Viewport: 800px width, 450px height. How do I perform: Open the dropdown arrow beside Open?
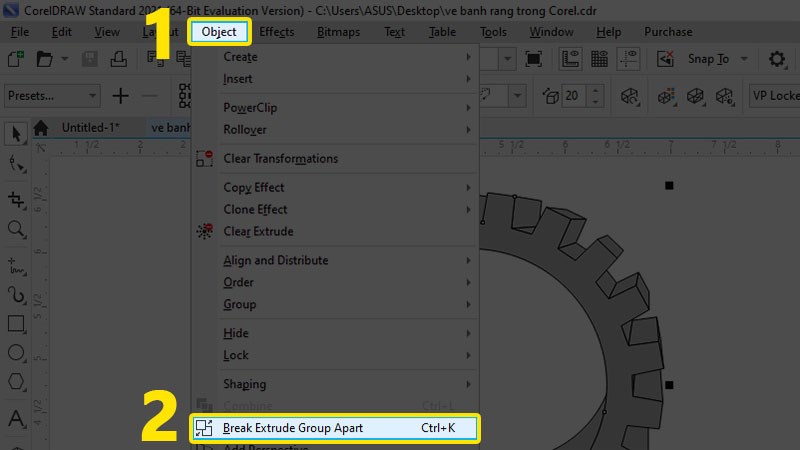[x=64, y=59]
